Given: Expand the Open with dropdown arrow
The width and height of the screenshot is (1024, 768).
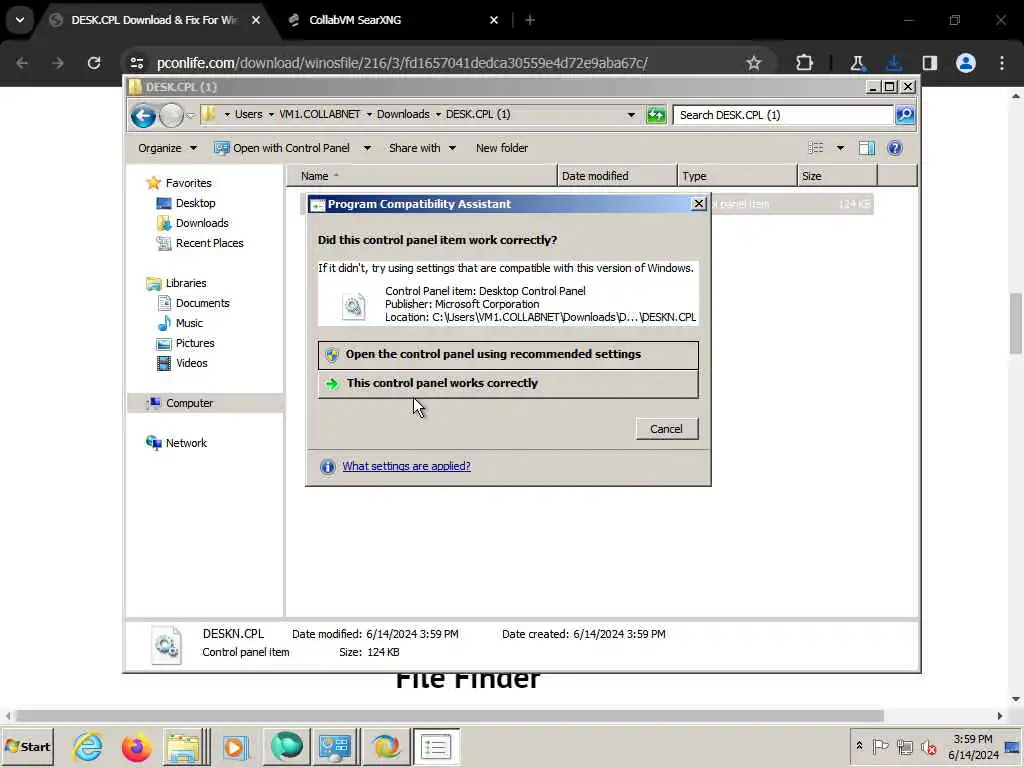Looking at the screenshot, I should point(367,148).
